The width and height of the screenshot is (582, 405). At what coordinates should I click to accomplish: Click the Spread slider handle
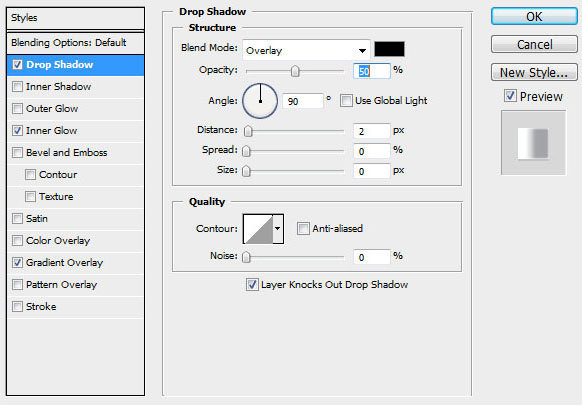click(x=246, y=151)
